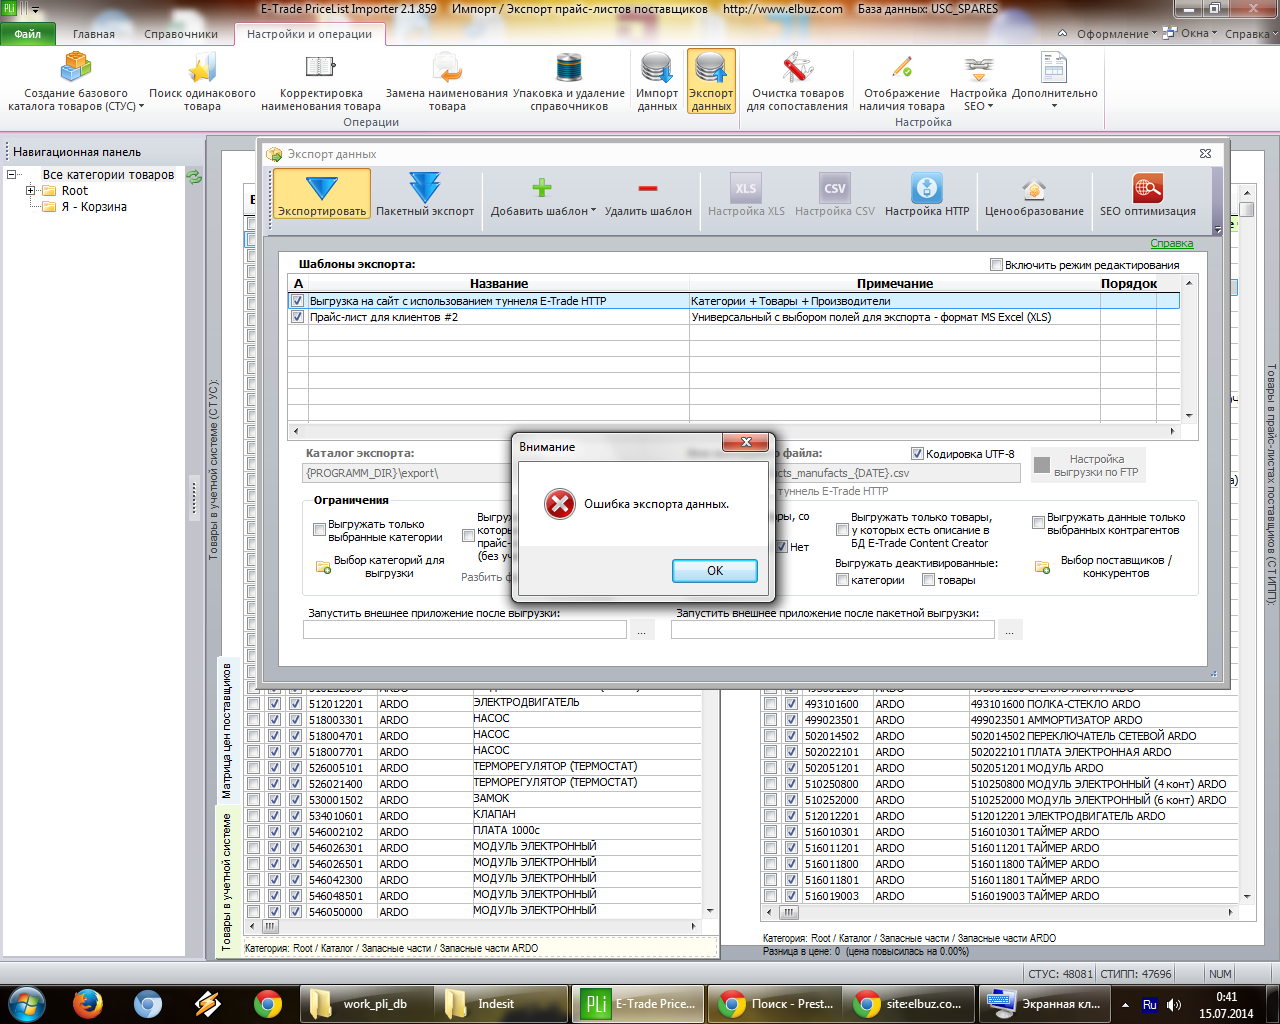Toggle Кодировка UTF-8 checkbox
The width and height of the screenshot is (1280, 1024).
point(917,454)
